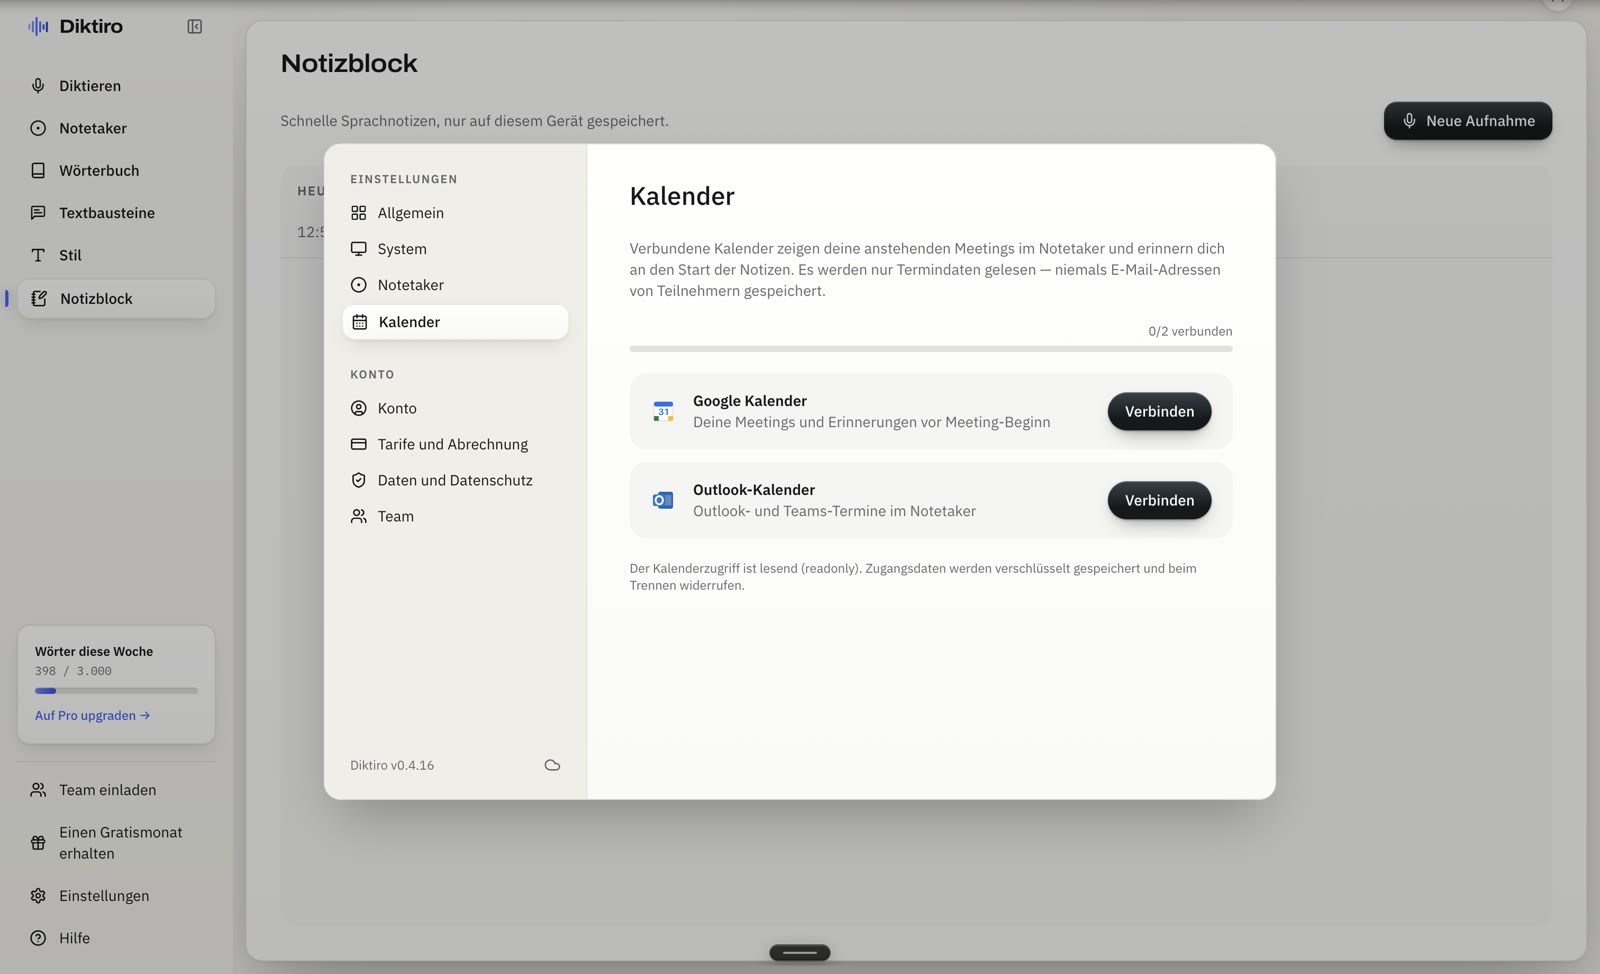Screen dimensions: 1600x974
Task: Click the cloud sync icon next to version
Action: click(552, 765)
